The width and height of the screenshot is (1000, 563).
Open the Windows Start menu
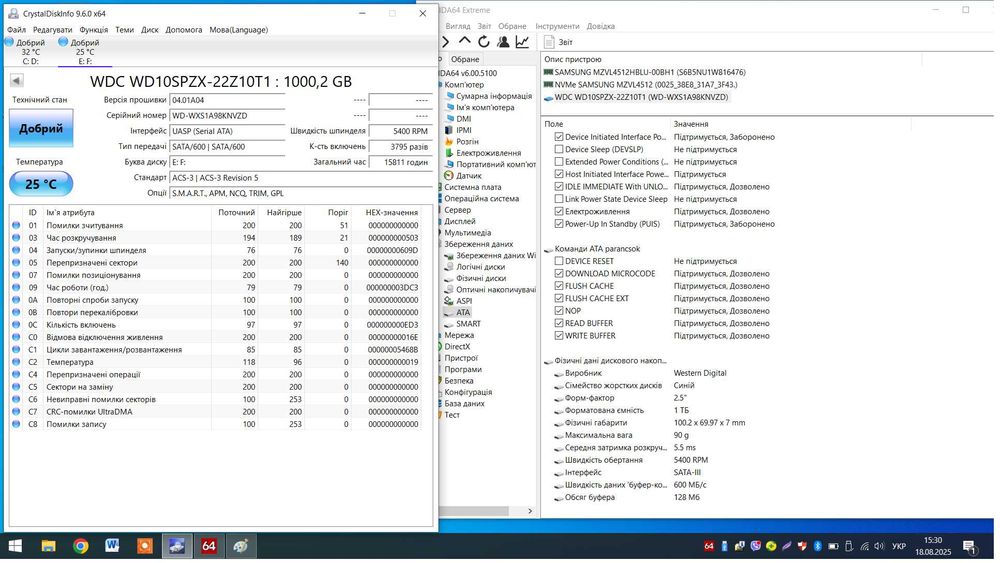(15, 546)
